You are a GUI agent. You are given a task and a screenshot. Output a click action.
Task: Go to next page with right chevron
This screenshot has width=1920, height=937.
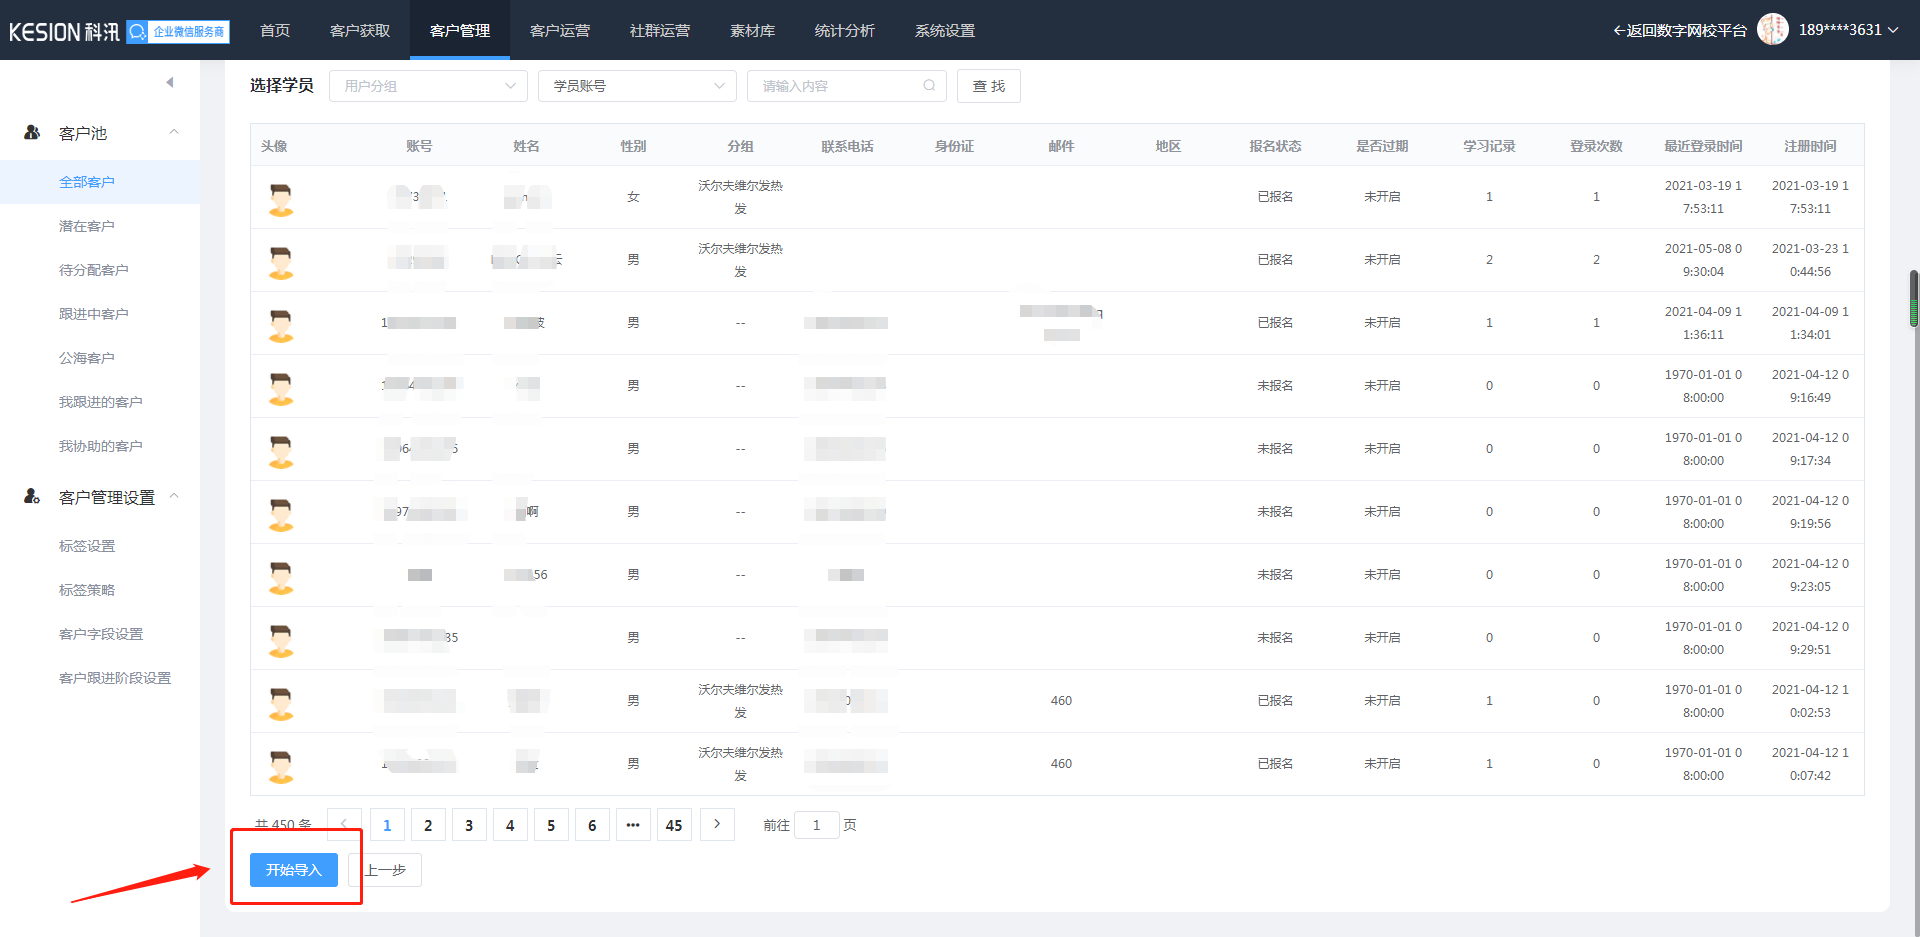pyautogui.click(x=717, y=825)
